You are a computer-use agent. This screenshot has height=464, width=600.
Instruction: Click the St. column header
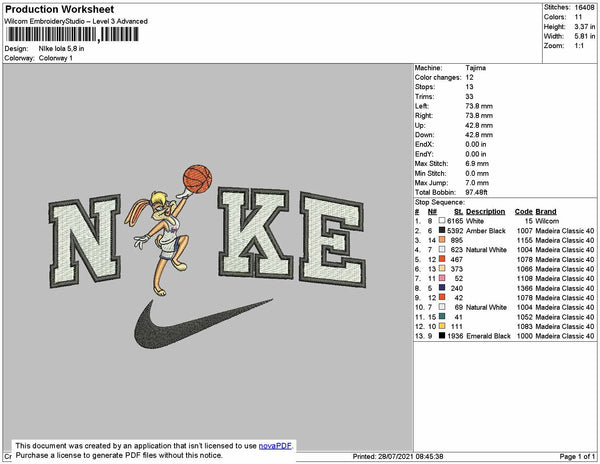pos(458,212)
